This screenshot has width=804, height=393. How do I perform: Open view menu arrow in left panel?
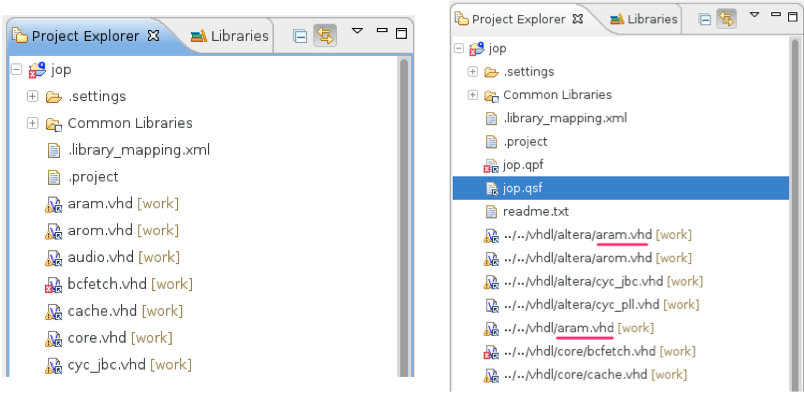357,31
